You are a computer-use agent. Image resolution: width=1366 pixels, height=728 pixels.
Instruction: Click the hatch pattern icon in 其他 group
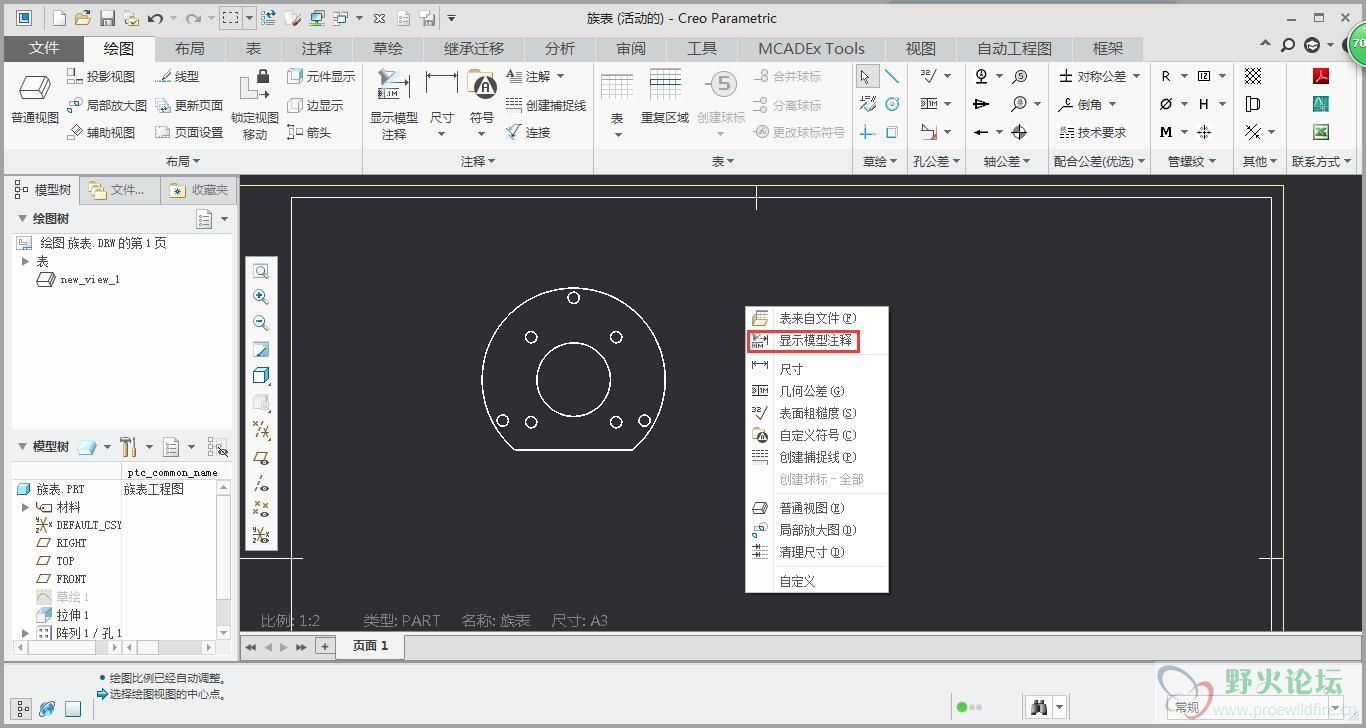click(x=1253, y=76)
